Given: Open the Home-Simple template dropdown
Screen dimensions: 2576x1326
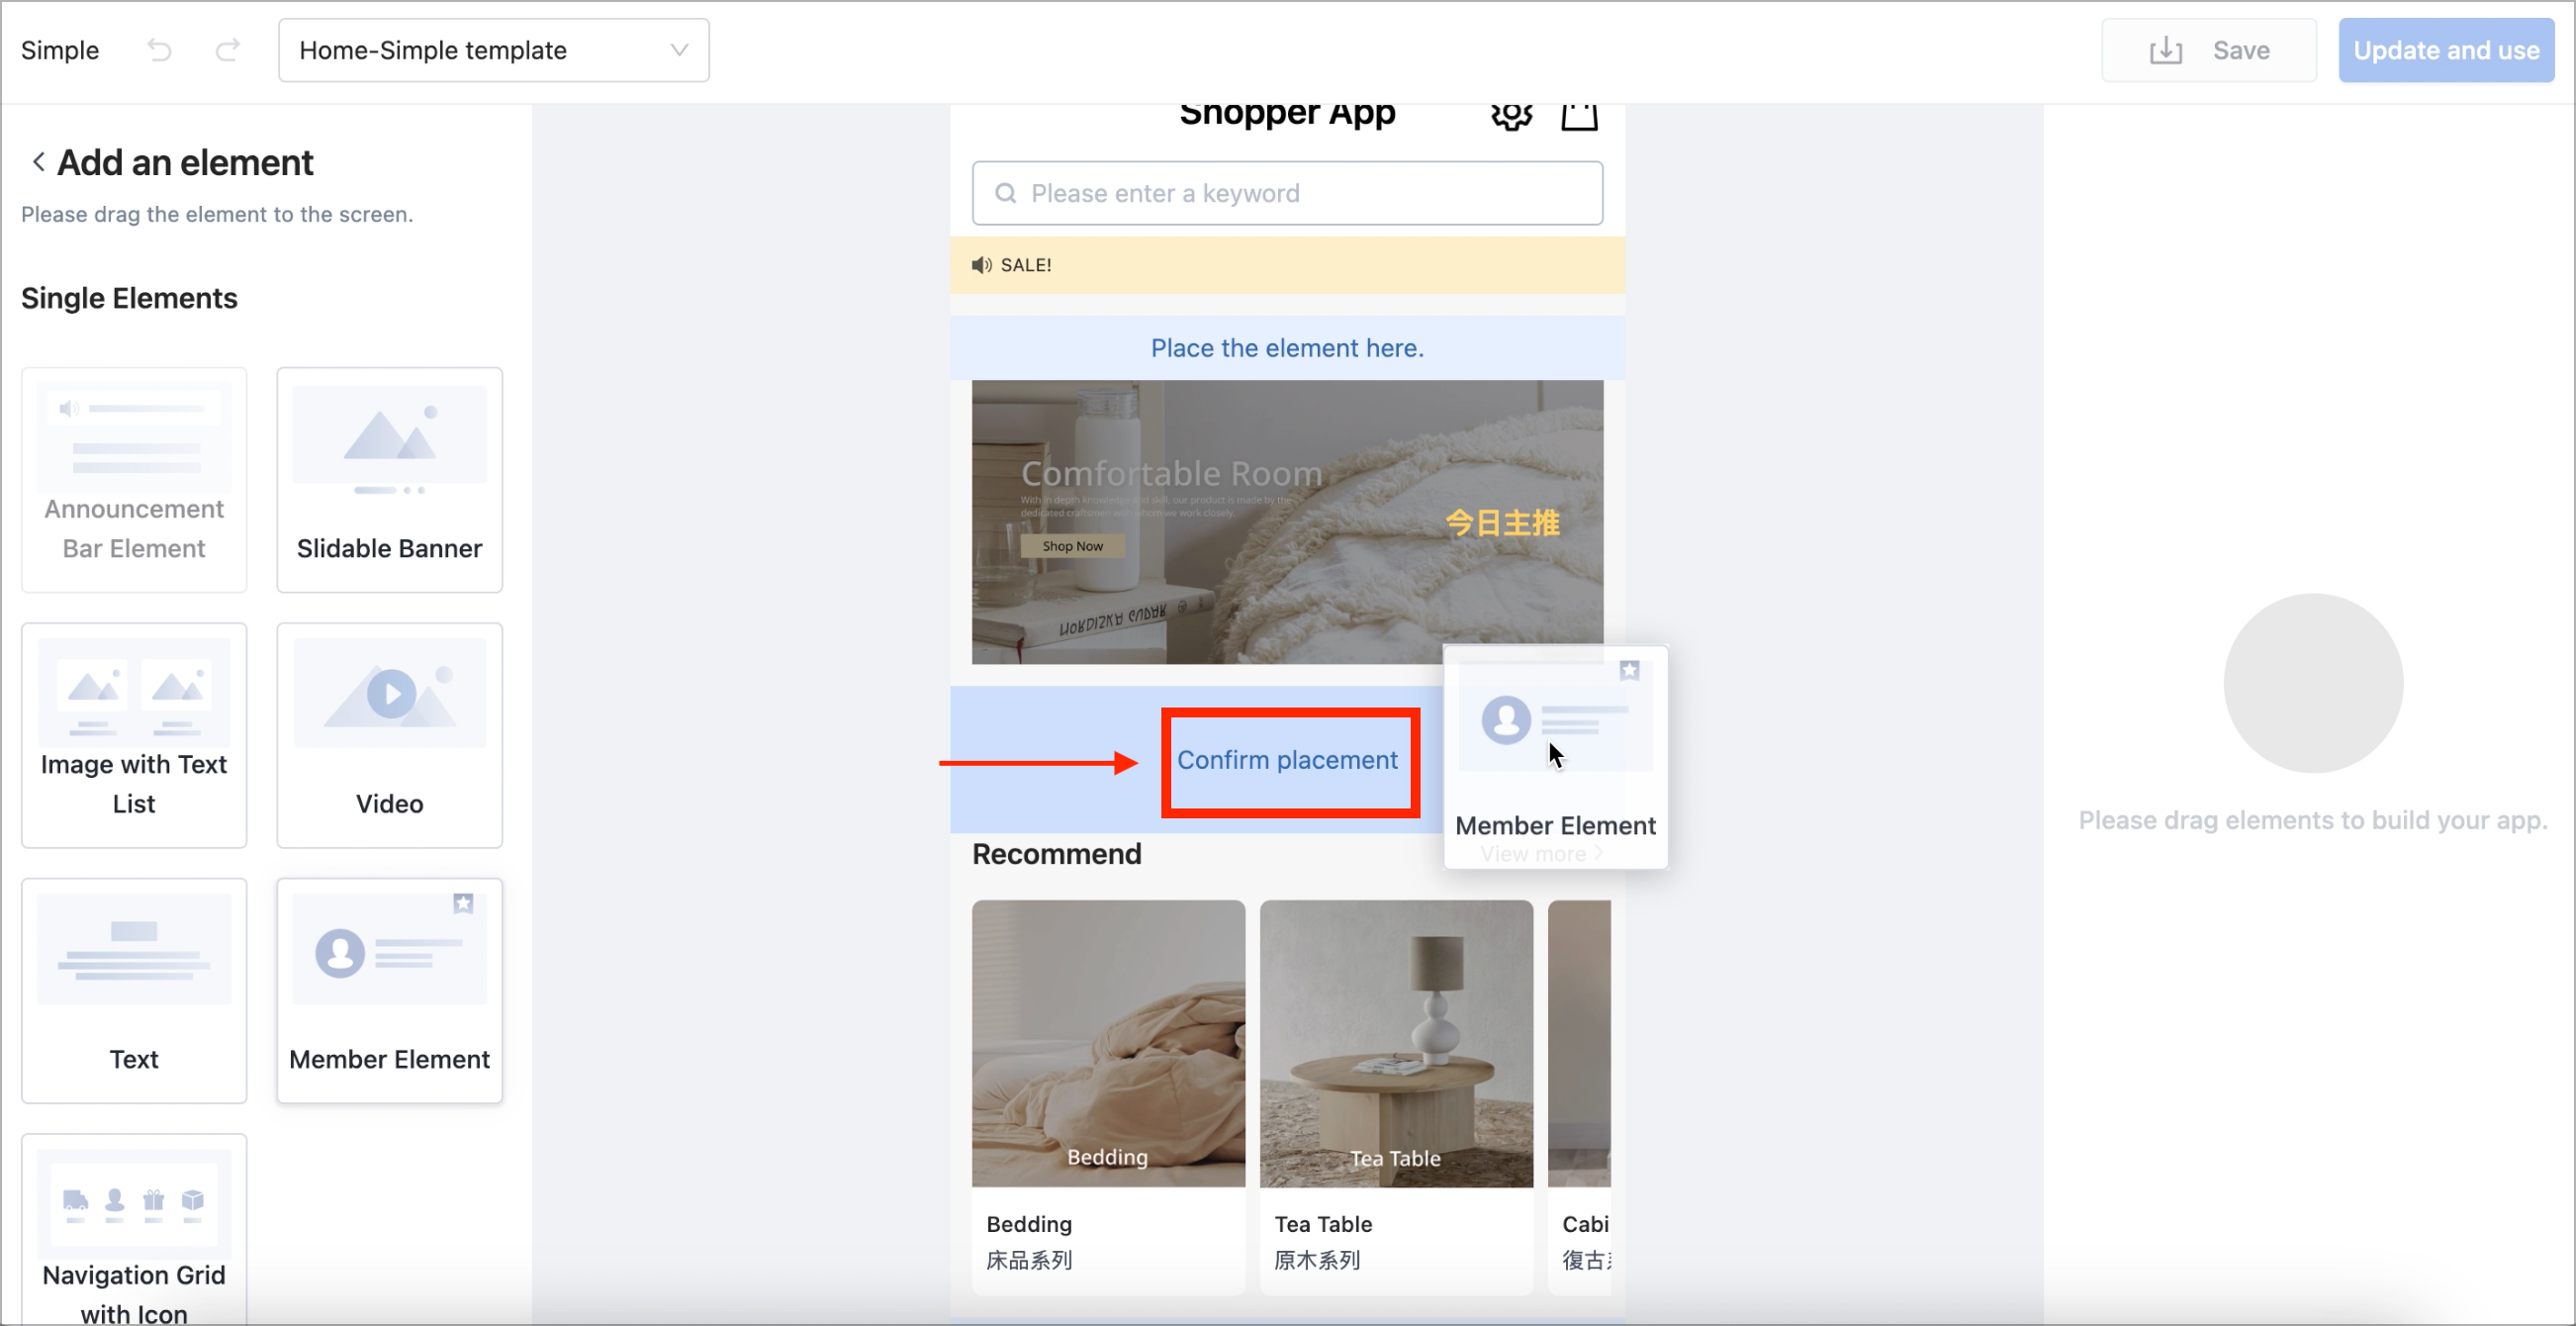Looking at the screenshot, I should click(x=494, y=50).
